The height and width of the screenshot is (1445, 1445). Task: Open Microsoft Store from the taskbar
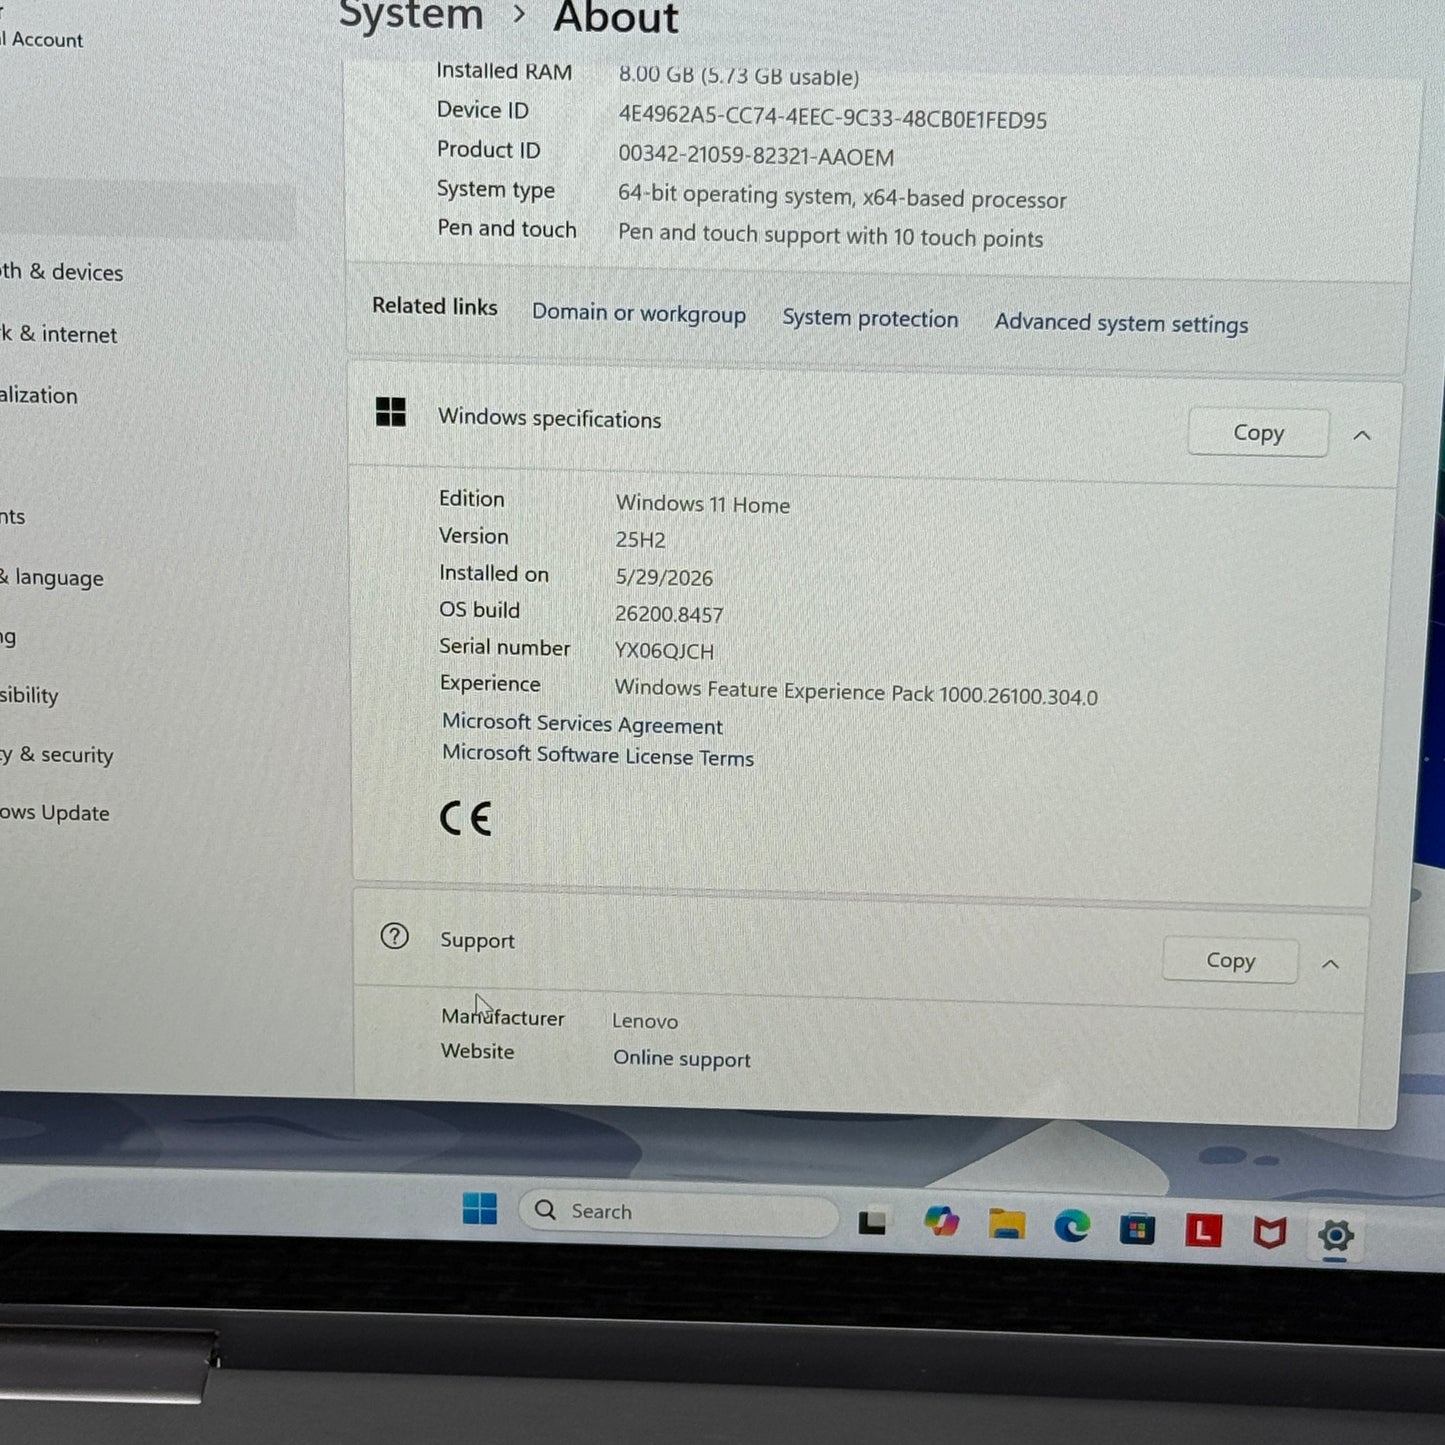click(1137, 1229)
